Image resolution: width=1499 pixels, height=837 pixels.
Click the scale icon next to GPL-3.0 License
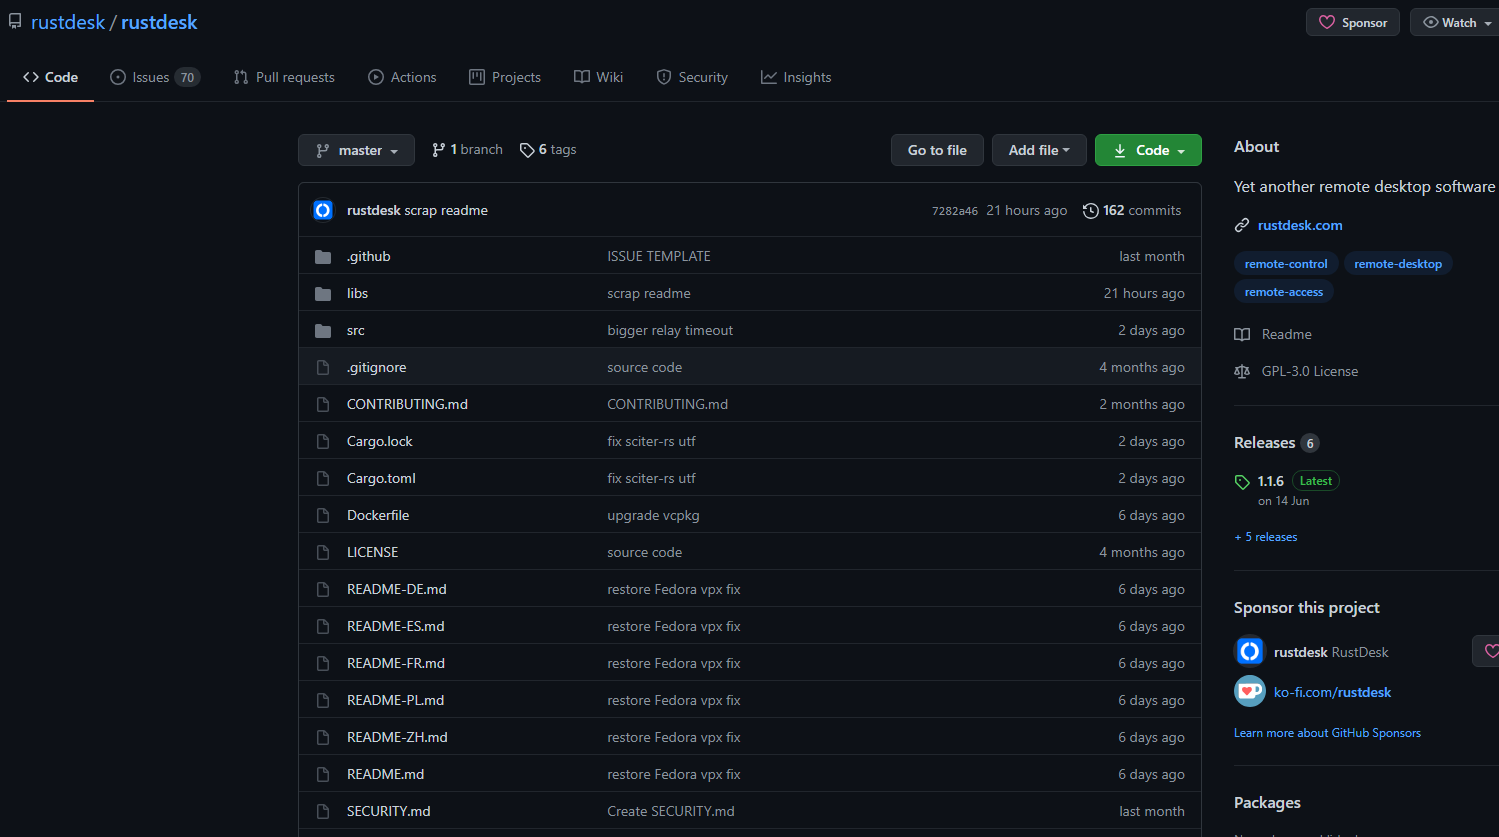pos(1242,372)
